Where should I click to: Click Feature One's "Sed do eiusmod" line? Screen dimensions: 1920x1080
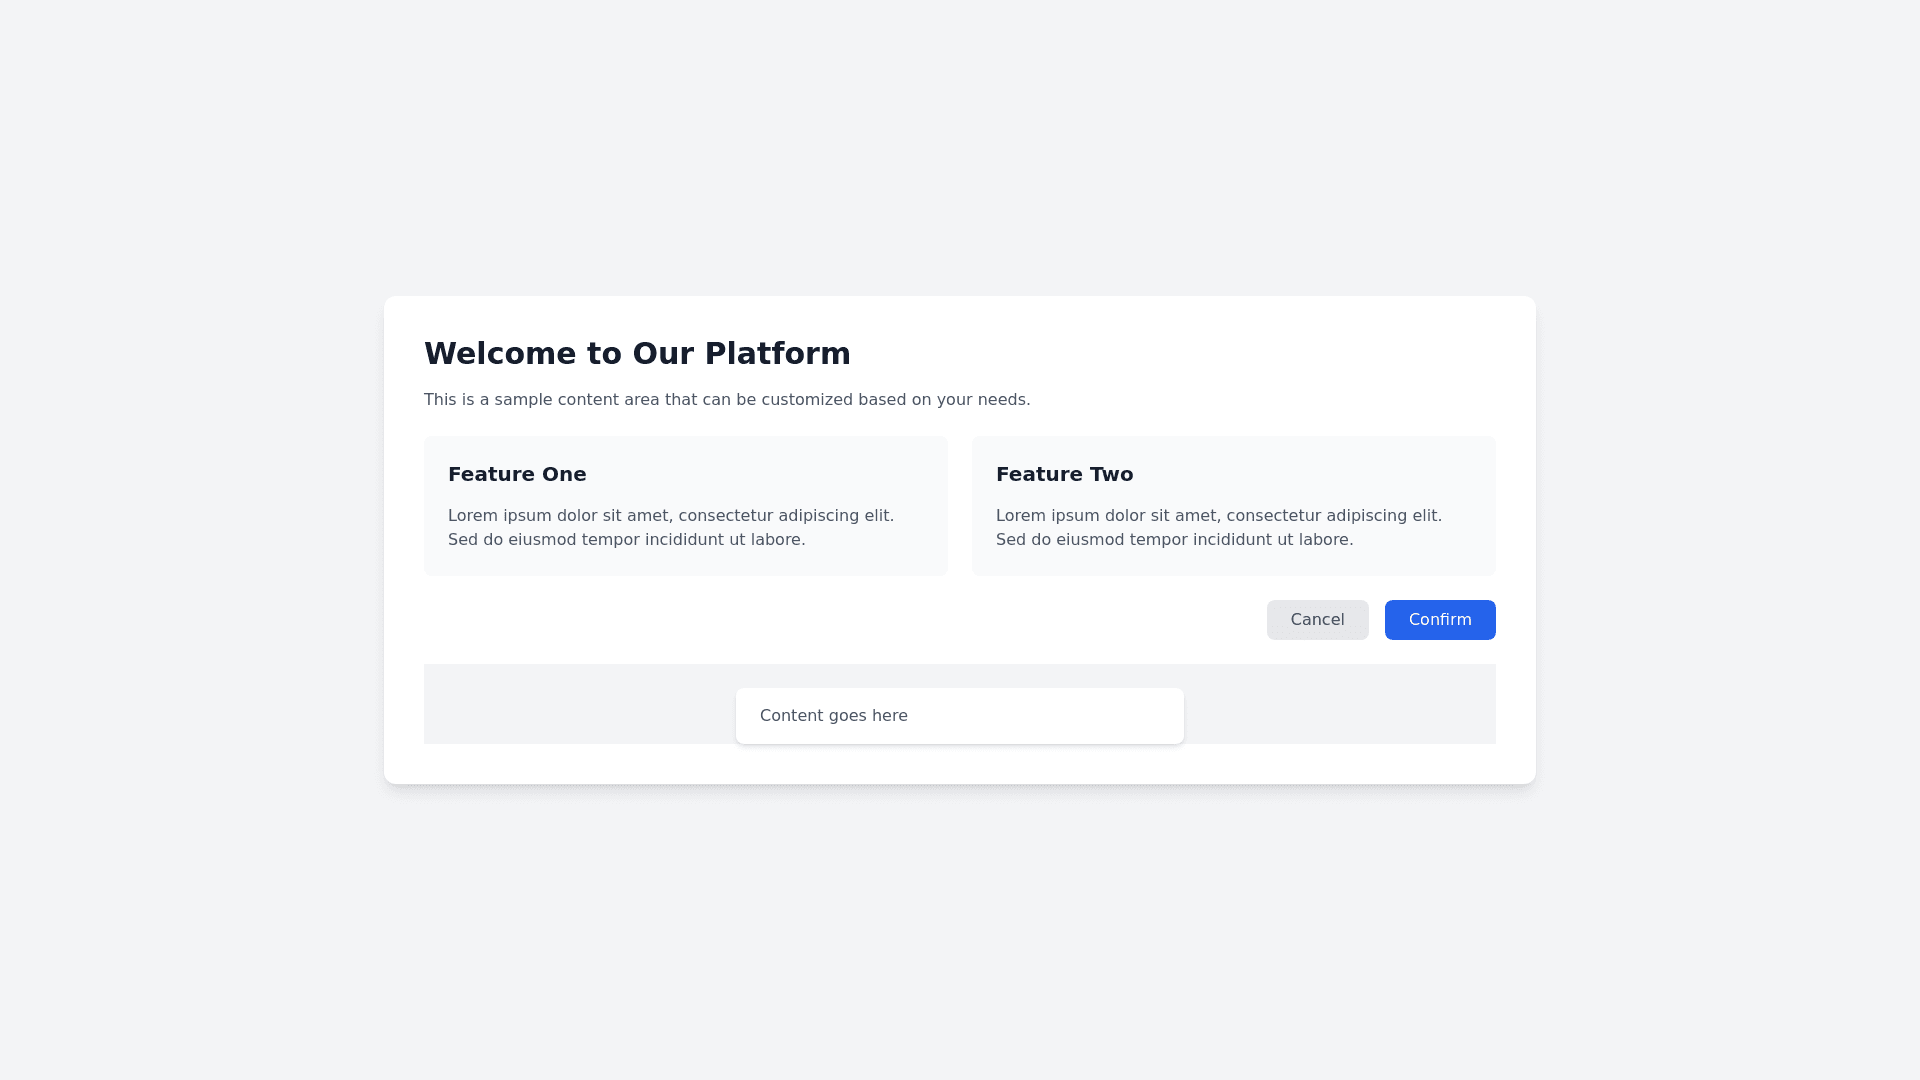[626, 540]
